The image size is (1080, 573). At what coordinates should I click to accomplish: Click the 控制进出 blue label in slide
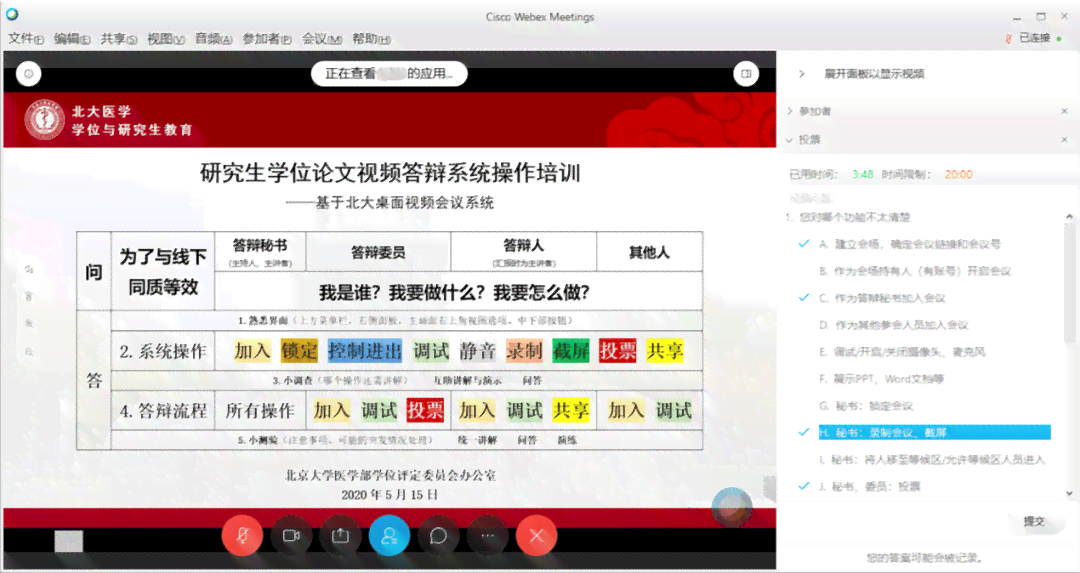[x=365, y=351]
